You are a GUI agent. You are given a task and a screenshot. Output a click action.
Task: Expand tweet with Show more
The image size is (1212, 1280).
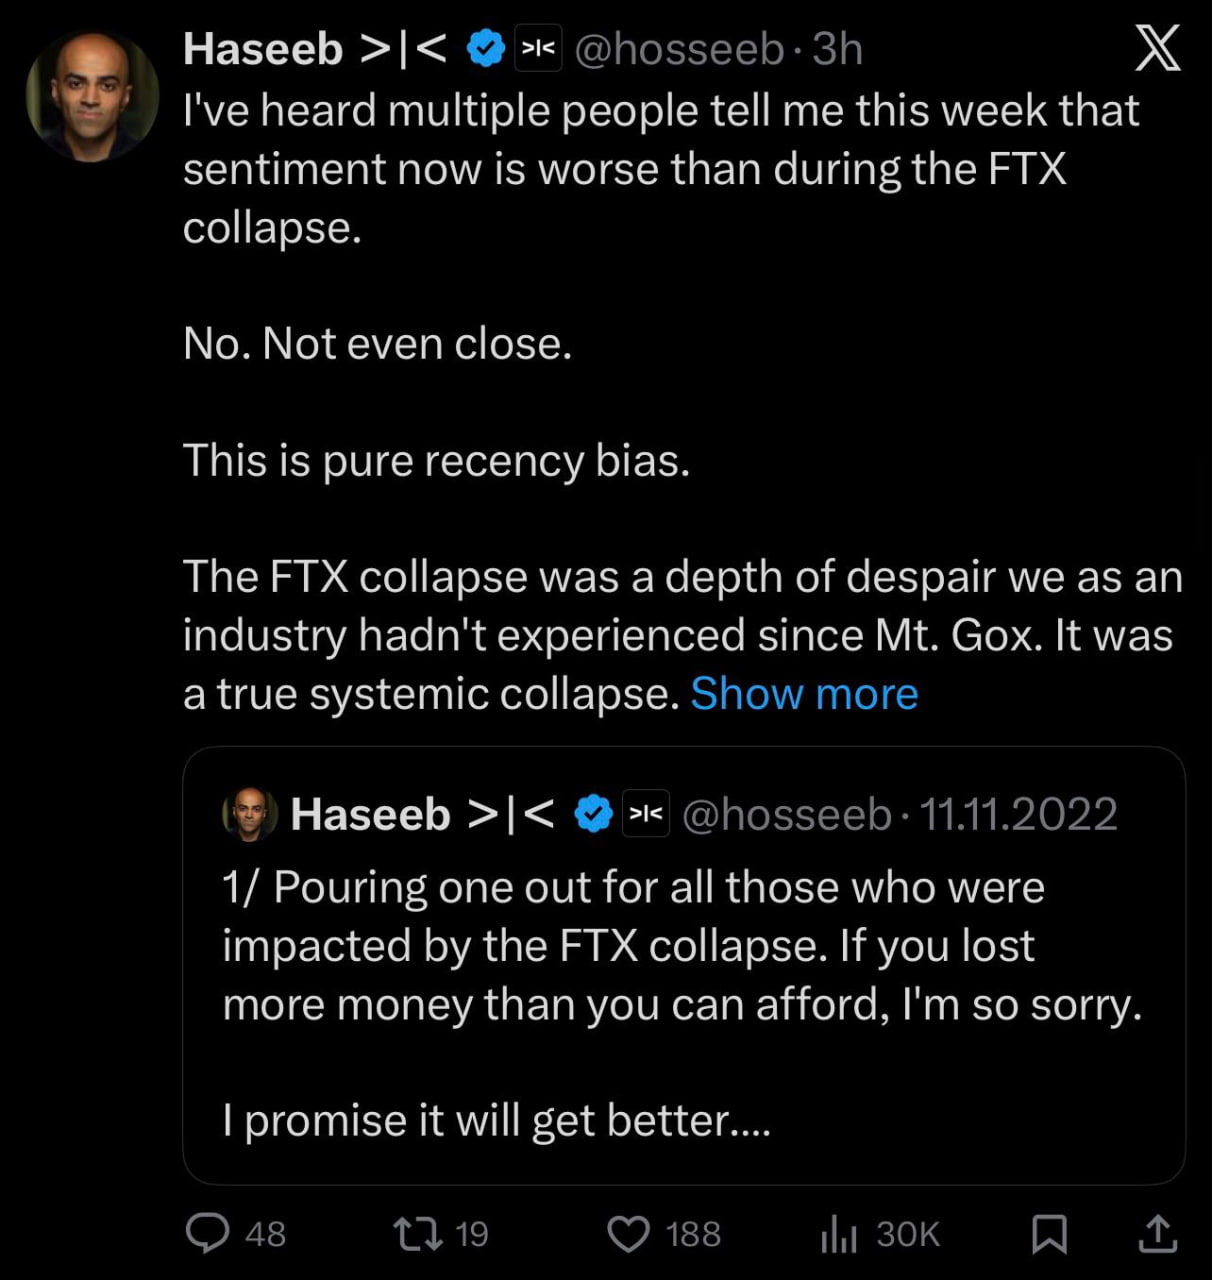point(804,693)
